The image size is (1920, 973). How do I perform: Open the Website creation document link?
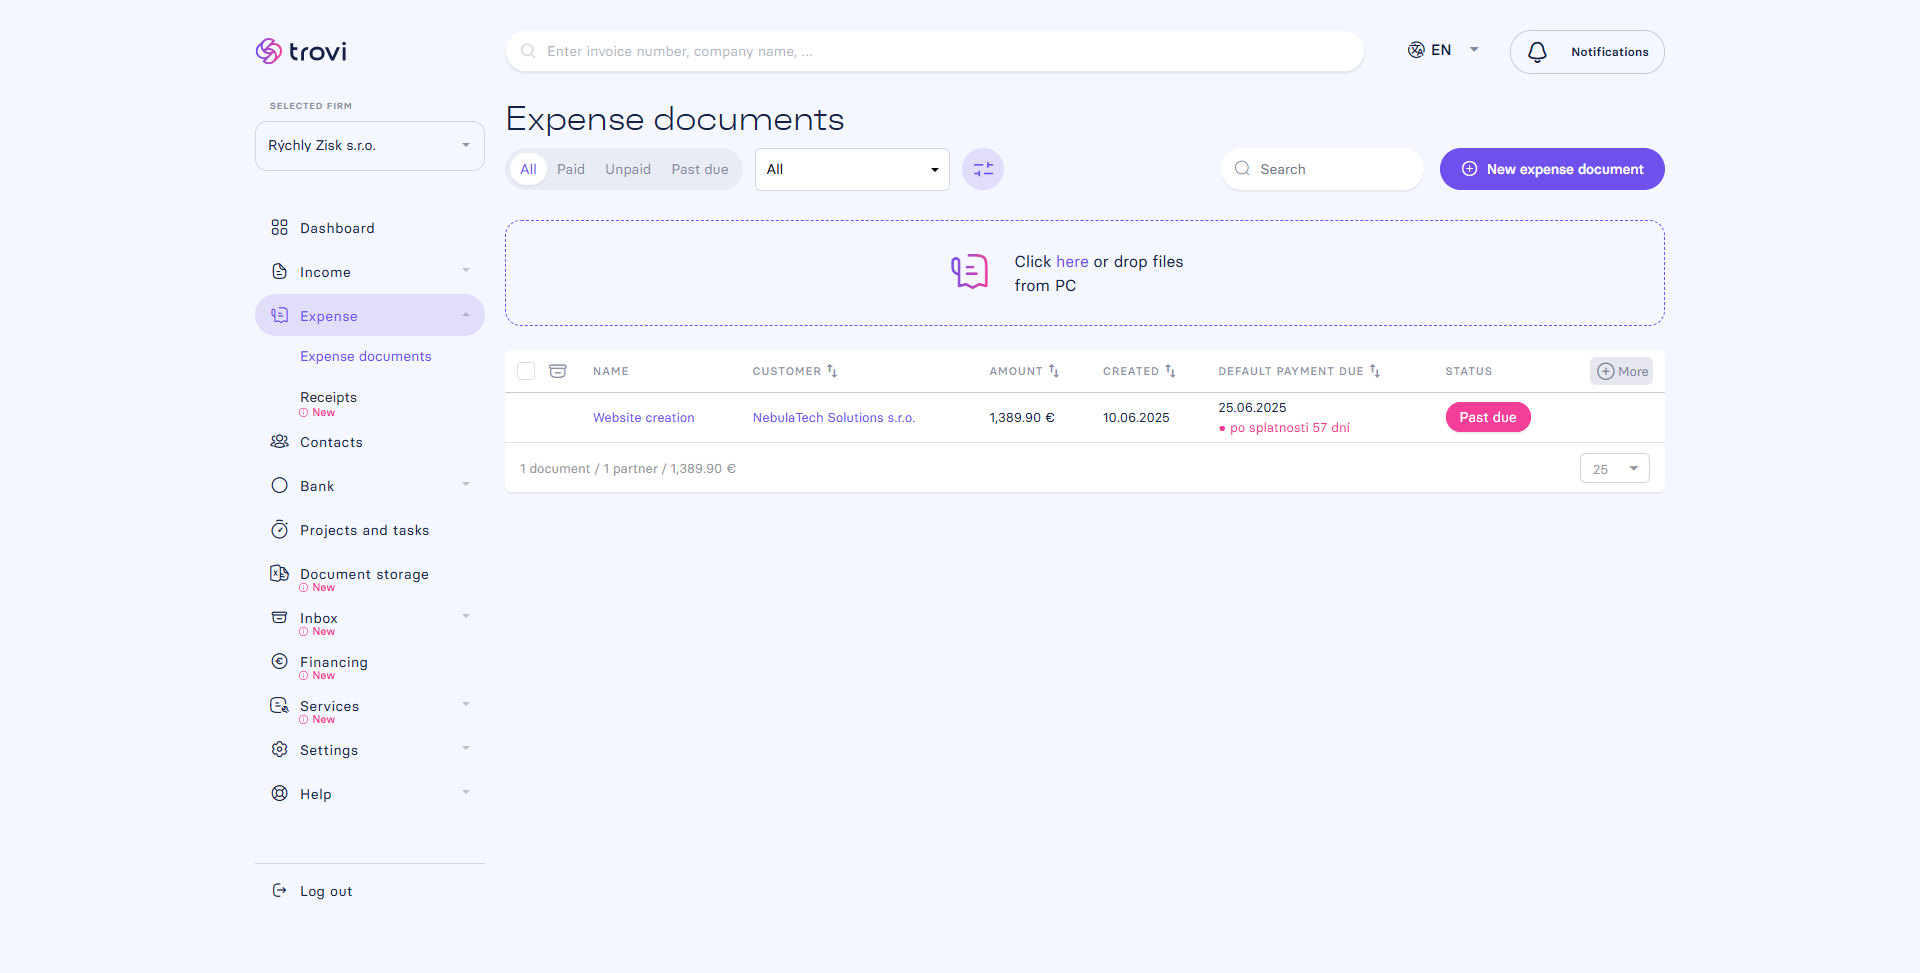click(643, 418)
